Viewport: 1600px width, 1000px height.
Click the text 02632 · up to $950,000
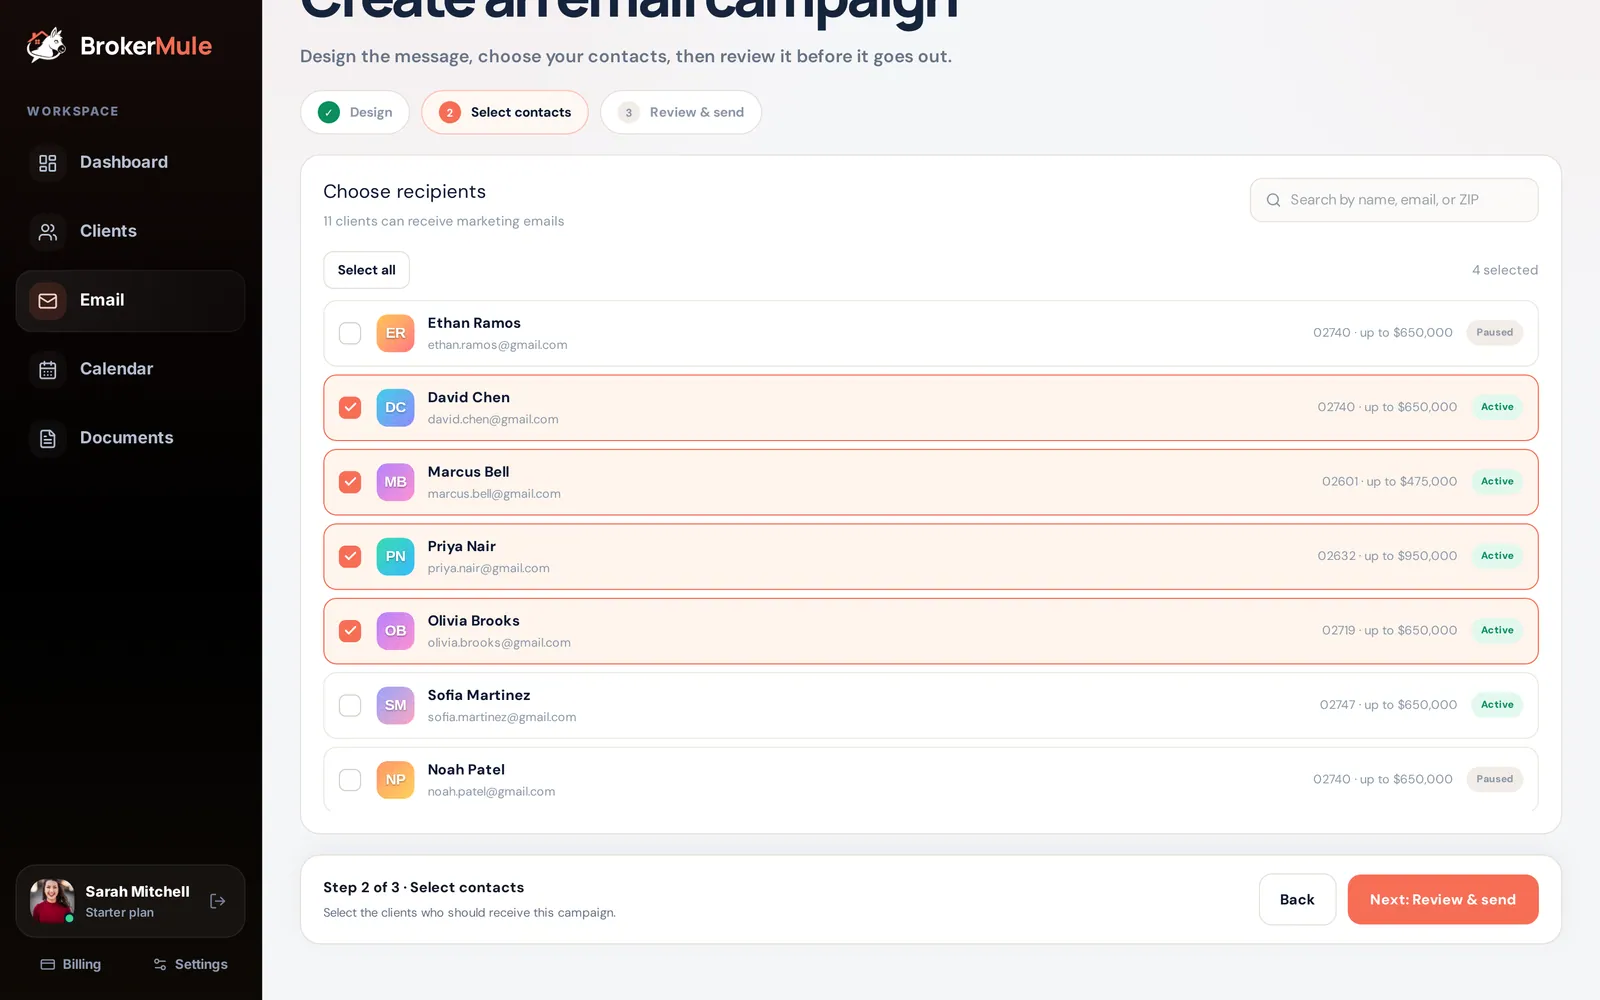point(1387,556)
